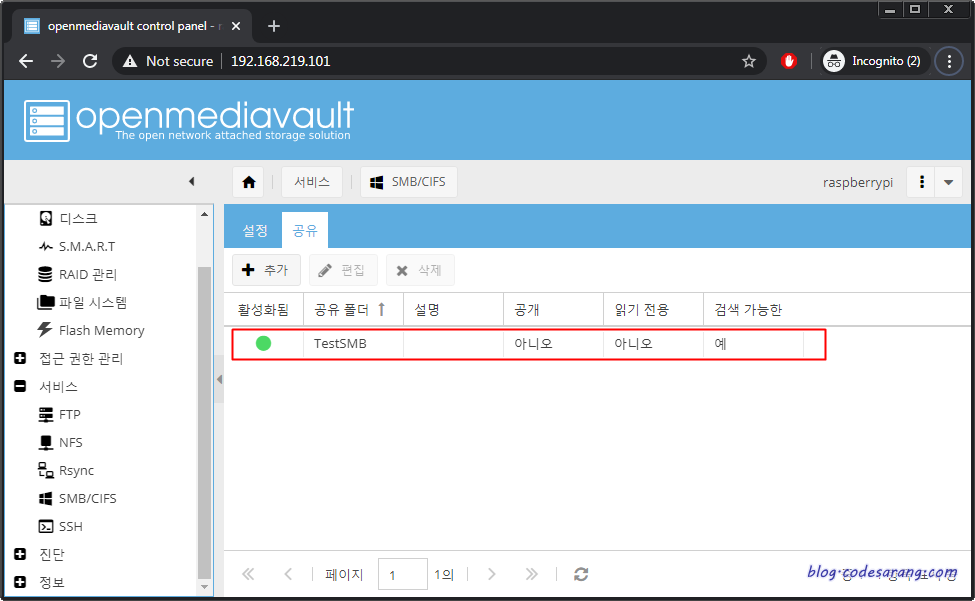Viewport: 975px width, 601px height.
Task: Click the openmediavault logo
Action: pyautogui.click(x=189, y=120)
